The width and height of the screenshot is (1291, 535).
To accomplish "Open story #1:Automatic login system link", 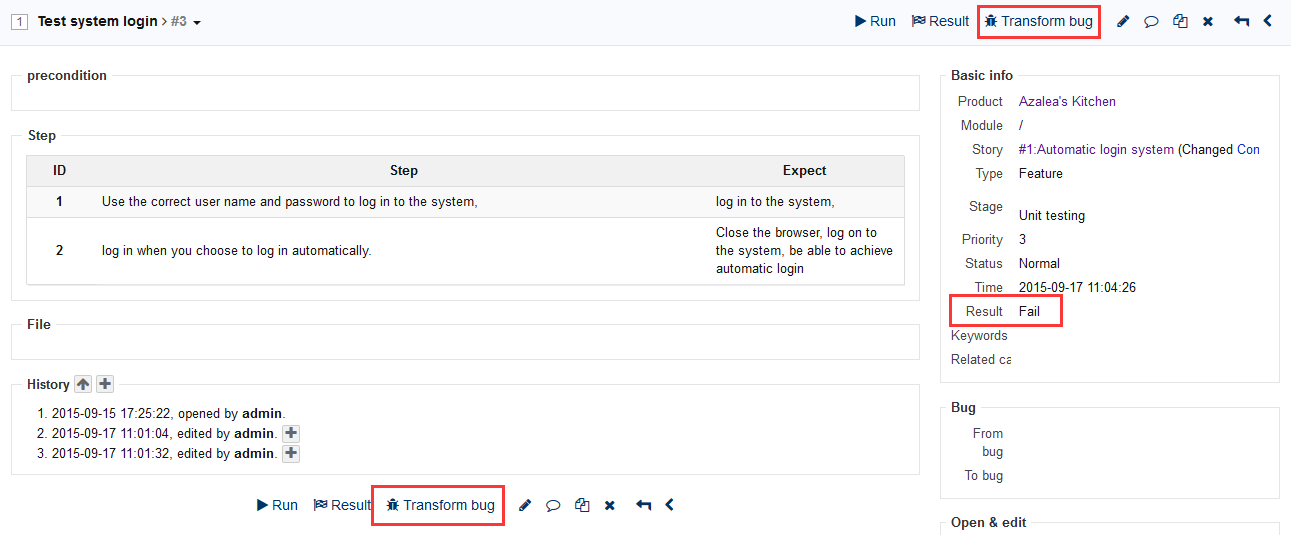I will click(x=1096, y=149).
